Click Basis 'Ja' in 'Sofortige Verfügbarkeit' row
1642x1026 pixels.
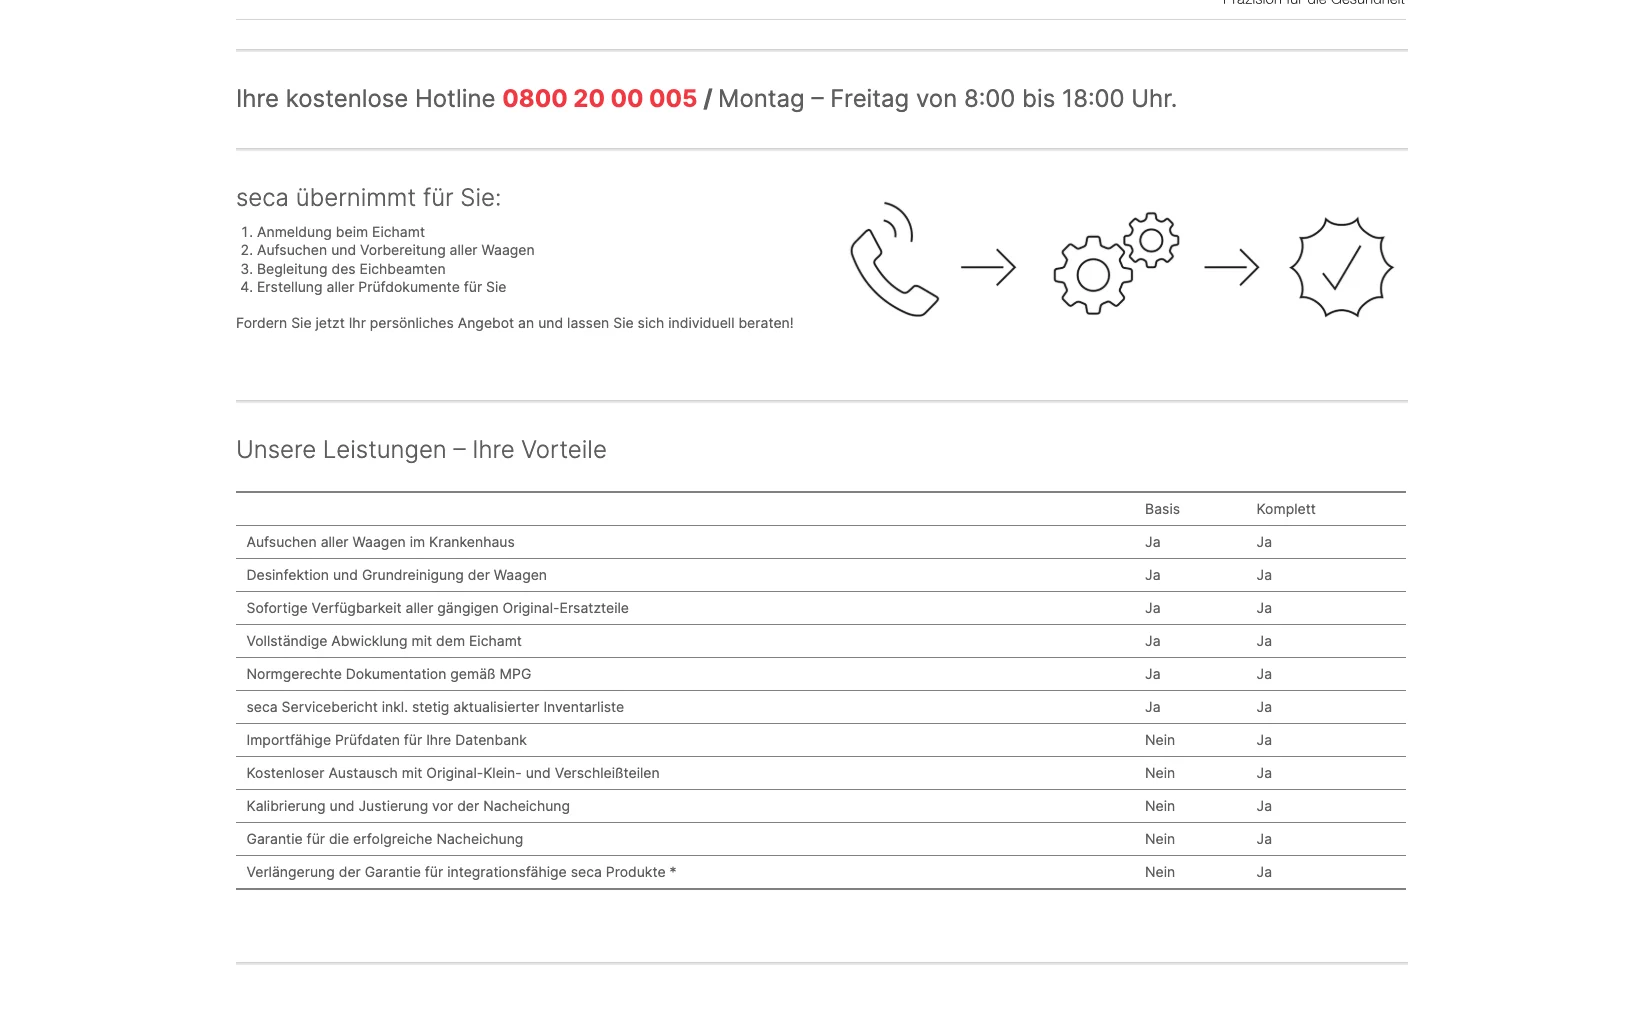[x=1153, y=608]
